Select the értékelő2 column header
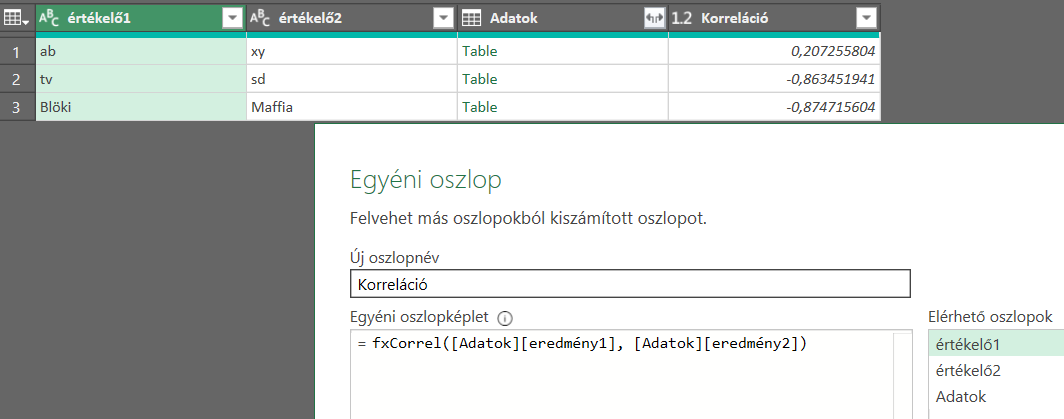The width and height of the screenshot is (1064, 419). click(352, 19)
